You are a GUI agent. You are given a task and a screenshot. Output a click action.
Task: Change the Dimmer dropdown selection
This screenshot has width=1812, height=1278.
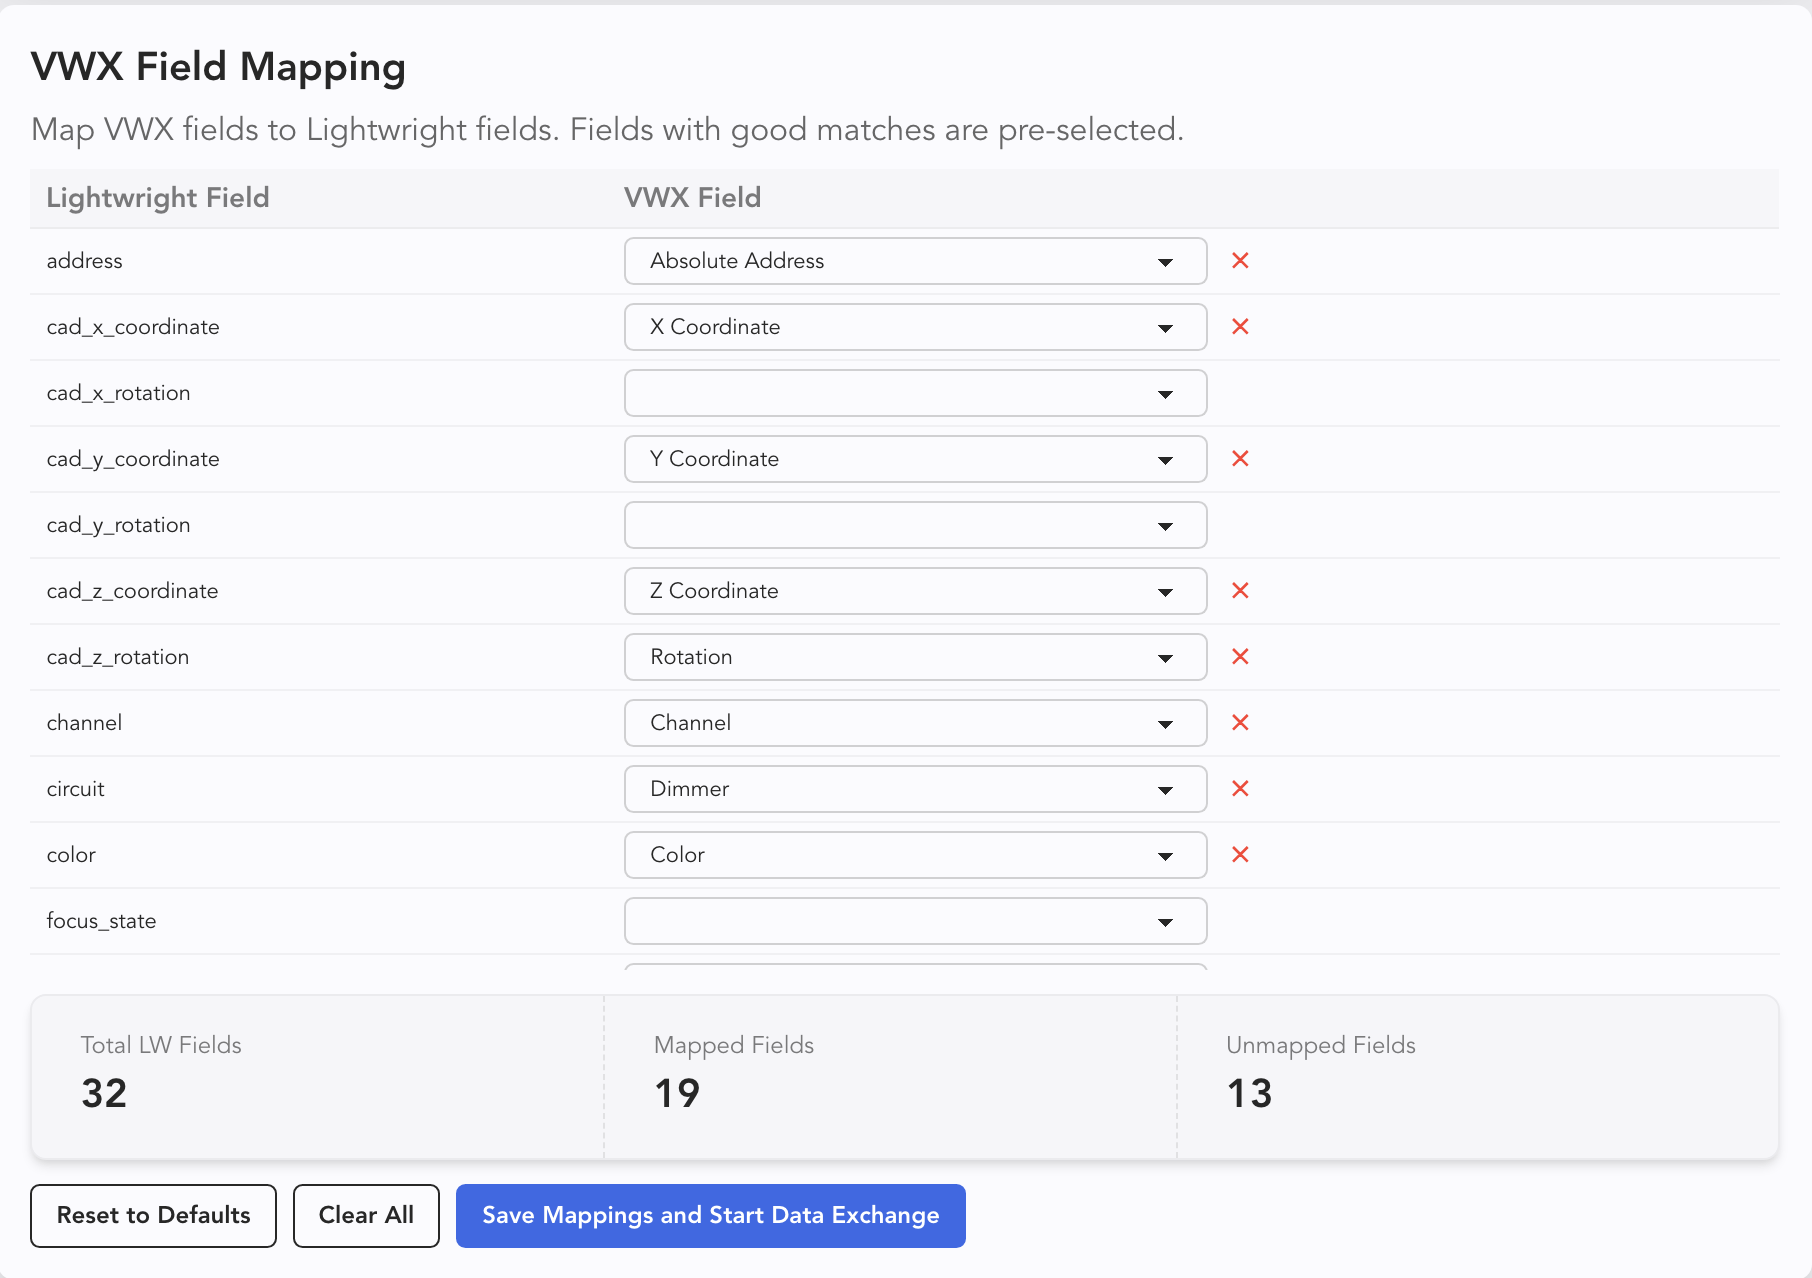pyautogui.click(x=914, y=789)
